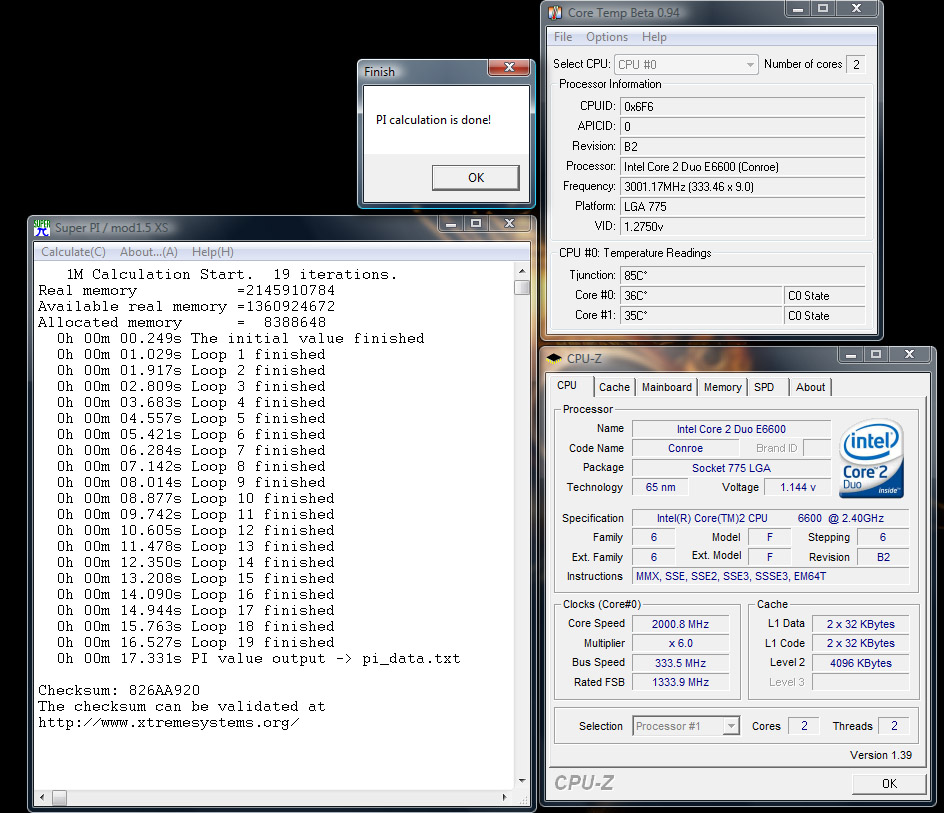
Task: Click the Loop 19 finished line
Action: [196, 643]
